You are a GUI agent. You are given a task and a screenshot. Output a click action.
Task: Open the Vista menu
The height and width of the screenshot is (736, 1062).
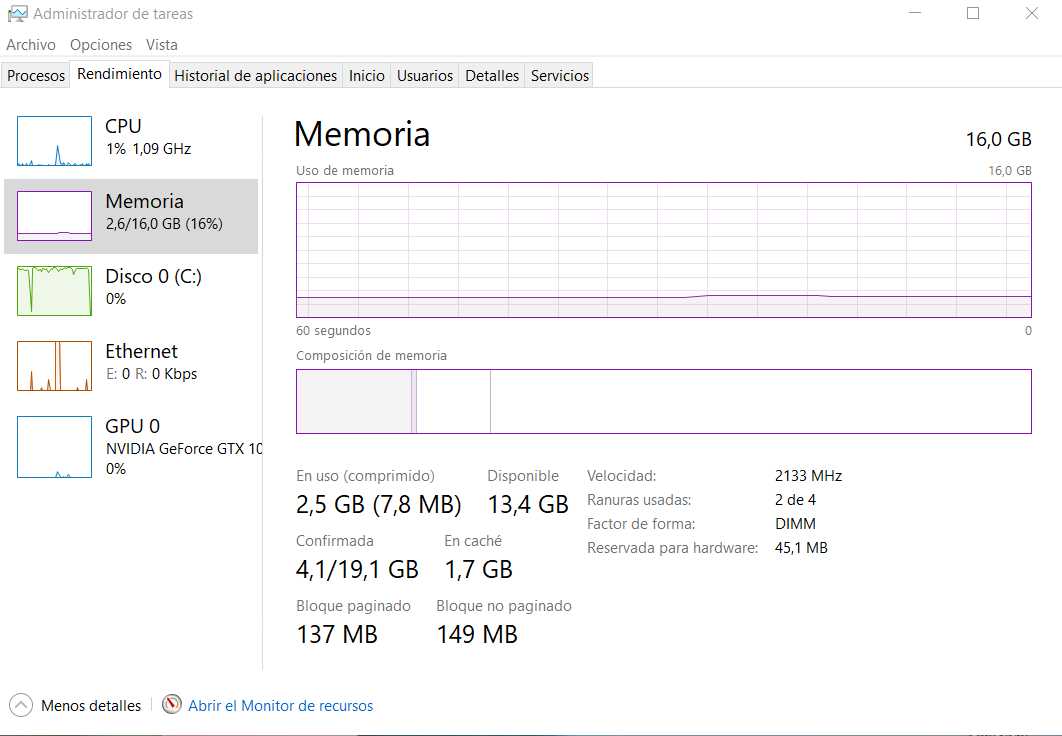162,45
